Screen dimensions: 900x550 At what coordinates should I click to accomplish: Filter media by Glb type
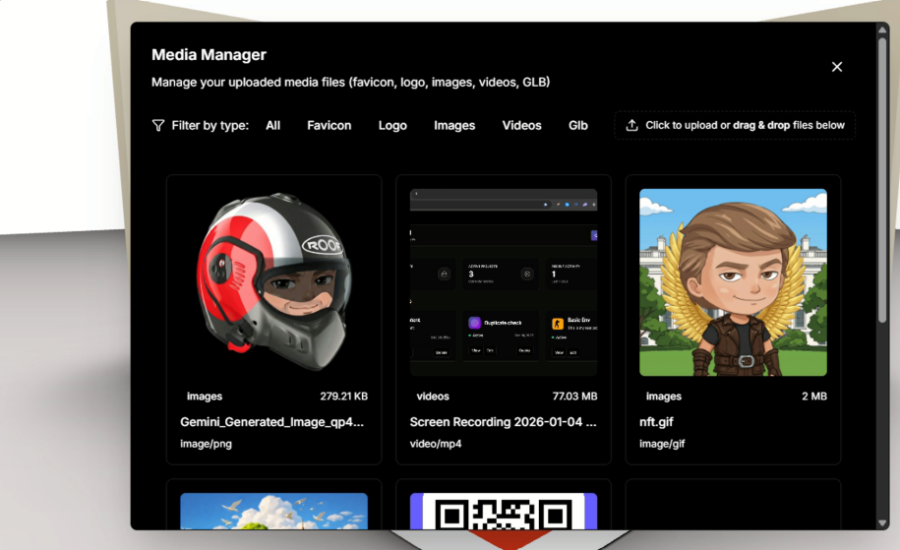(578, 125)
